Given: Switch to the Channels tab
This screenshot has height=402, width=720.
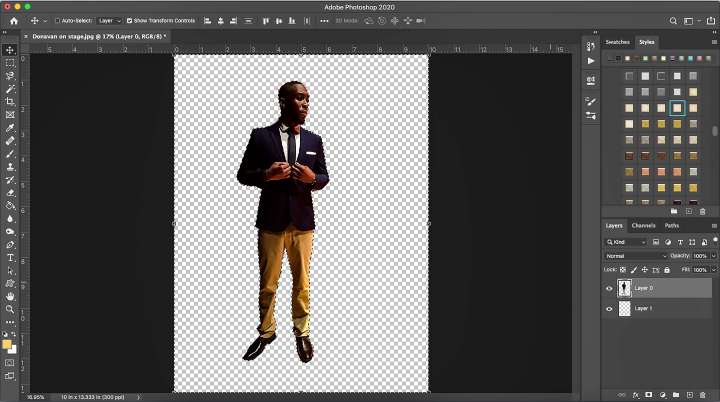Looking at the screenshot, I should coord(643,226).
